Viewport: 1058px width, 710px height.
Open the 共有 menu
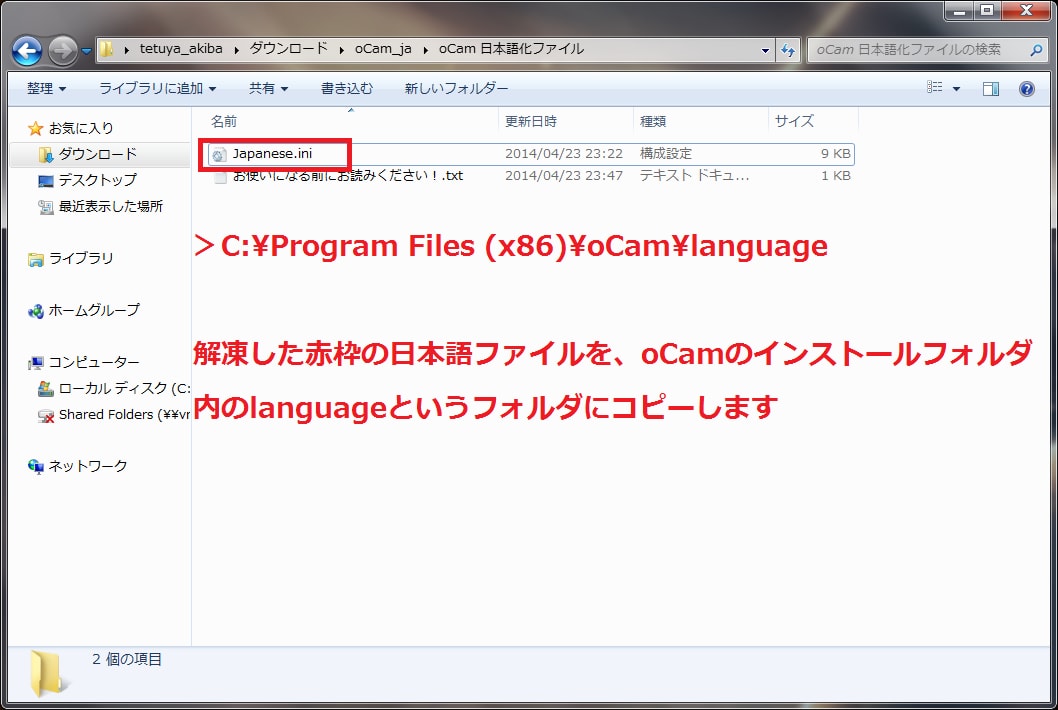[268, 88]
